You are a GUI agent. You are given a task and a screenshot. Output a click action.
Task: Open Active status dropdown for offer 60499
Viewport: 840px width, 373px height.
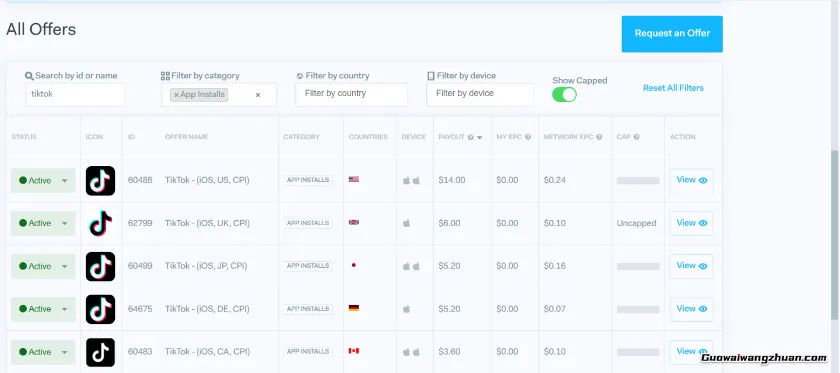[x=43, y=266]
